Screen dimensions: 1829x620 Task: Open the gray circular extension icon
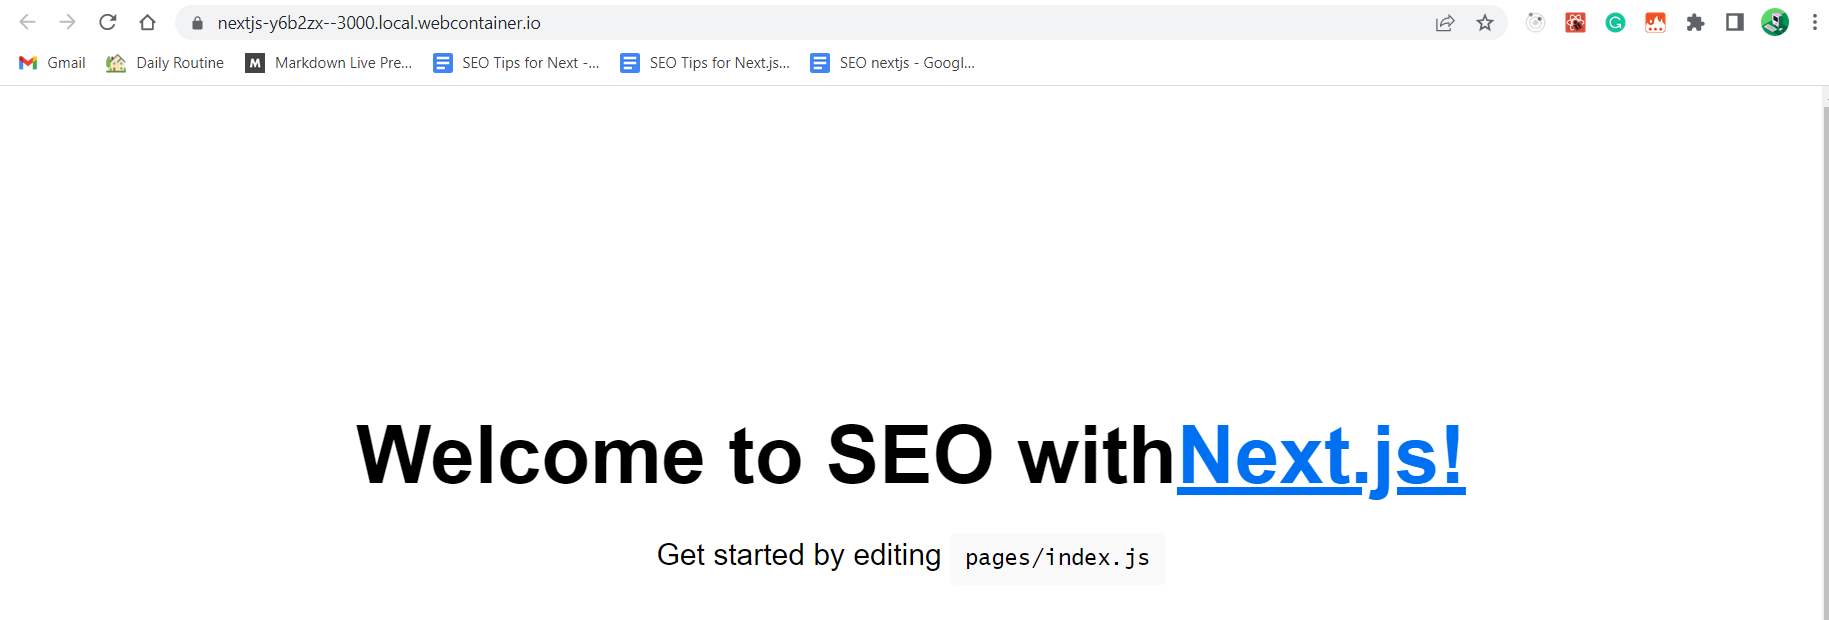click(x=1535, y=22)
